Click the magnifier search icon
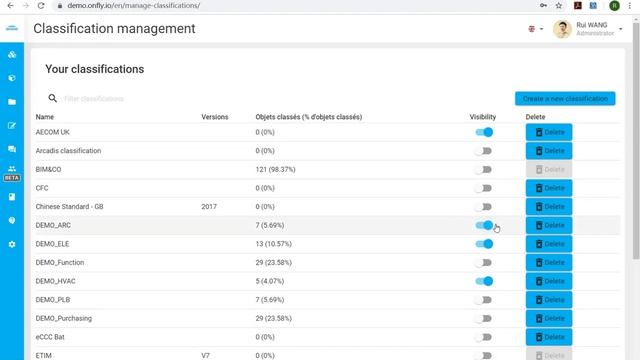The height and width of the screenshot is (360, 640). tap(53, 98)
